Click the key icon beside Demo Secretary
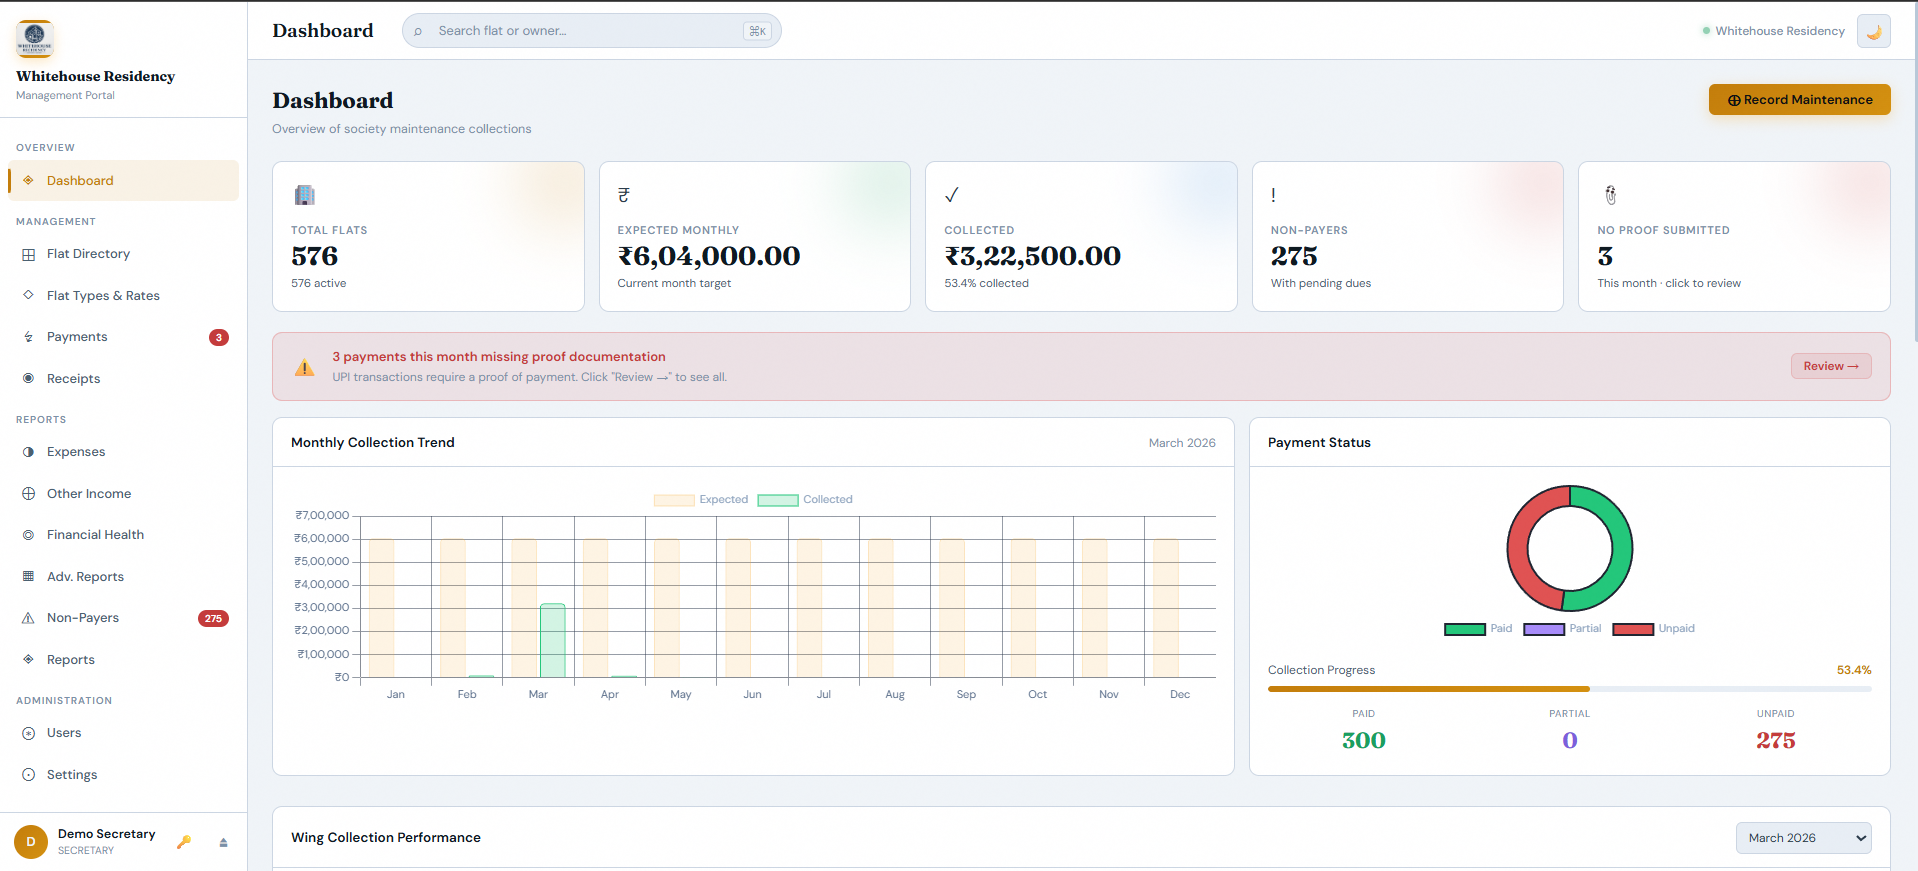 pos(184,842)
